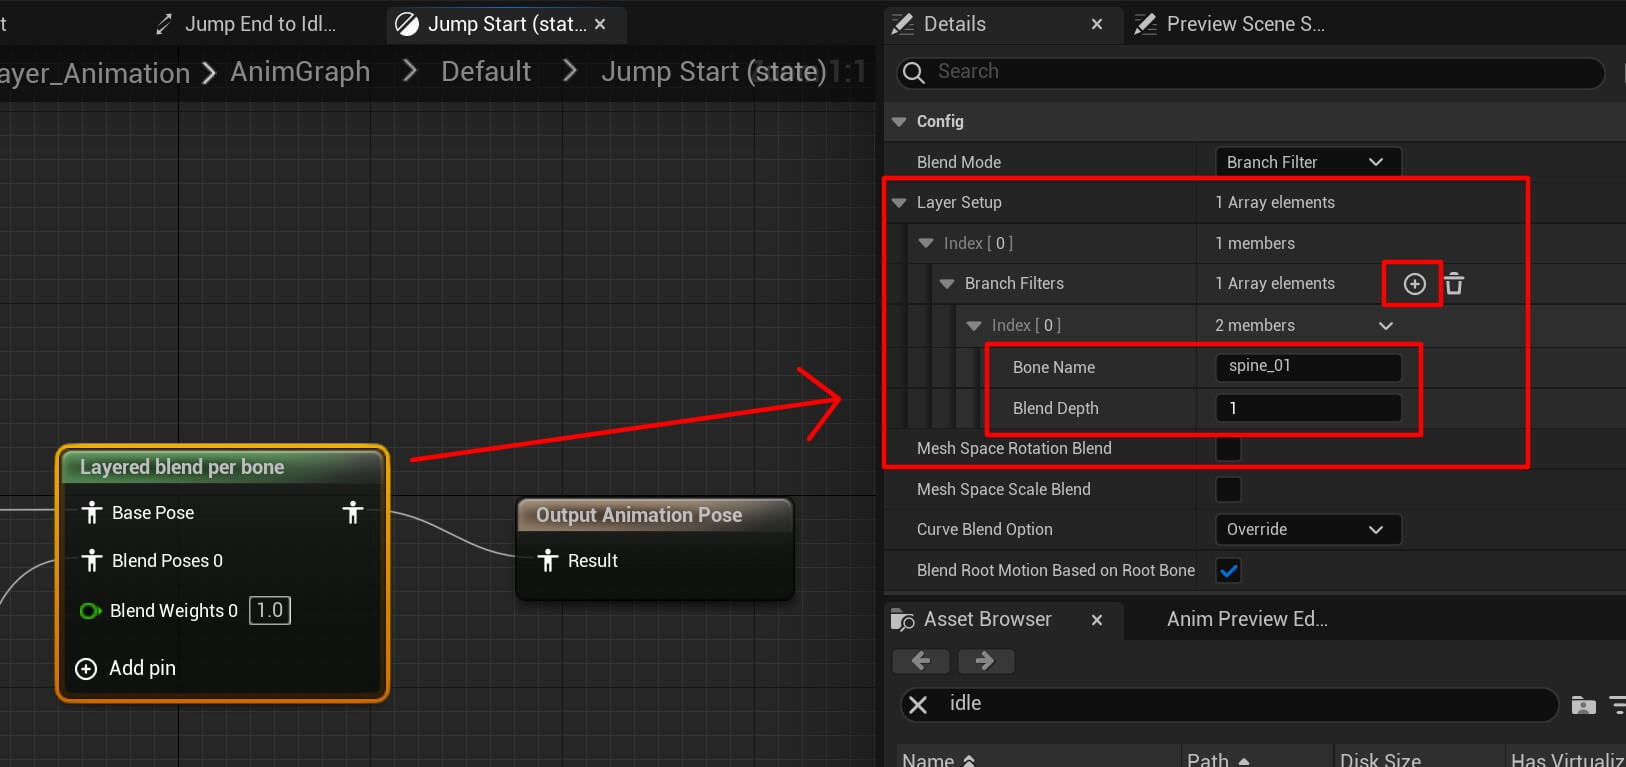Screen dimensions: 1626x767
Task: Collapse the Branch Filters array
Action: [947, 284]
